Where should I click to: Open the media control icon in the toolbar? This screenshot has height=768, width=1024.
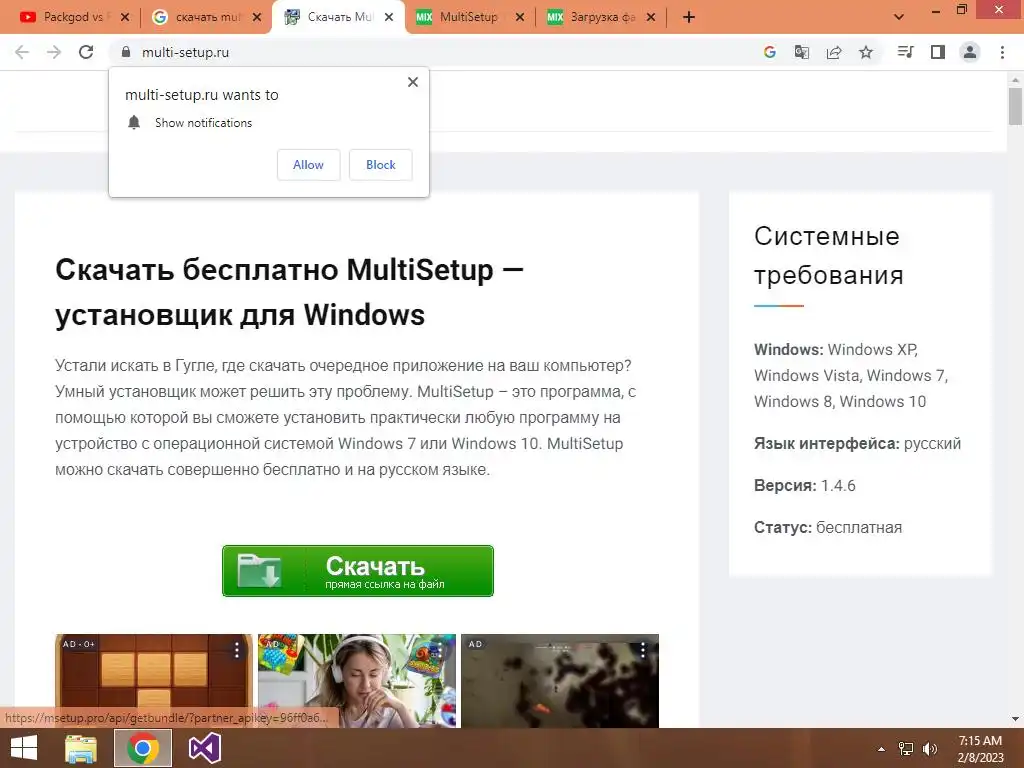(x=905, y=52)
